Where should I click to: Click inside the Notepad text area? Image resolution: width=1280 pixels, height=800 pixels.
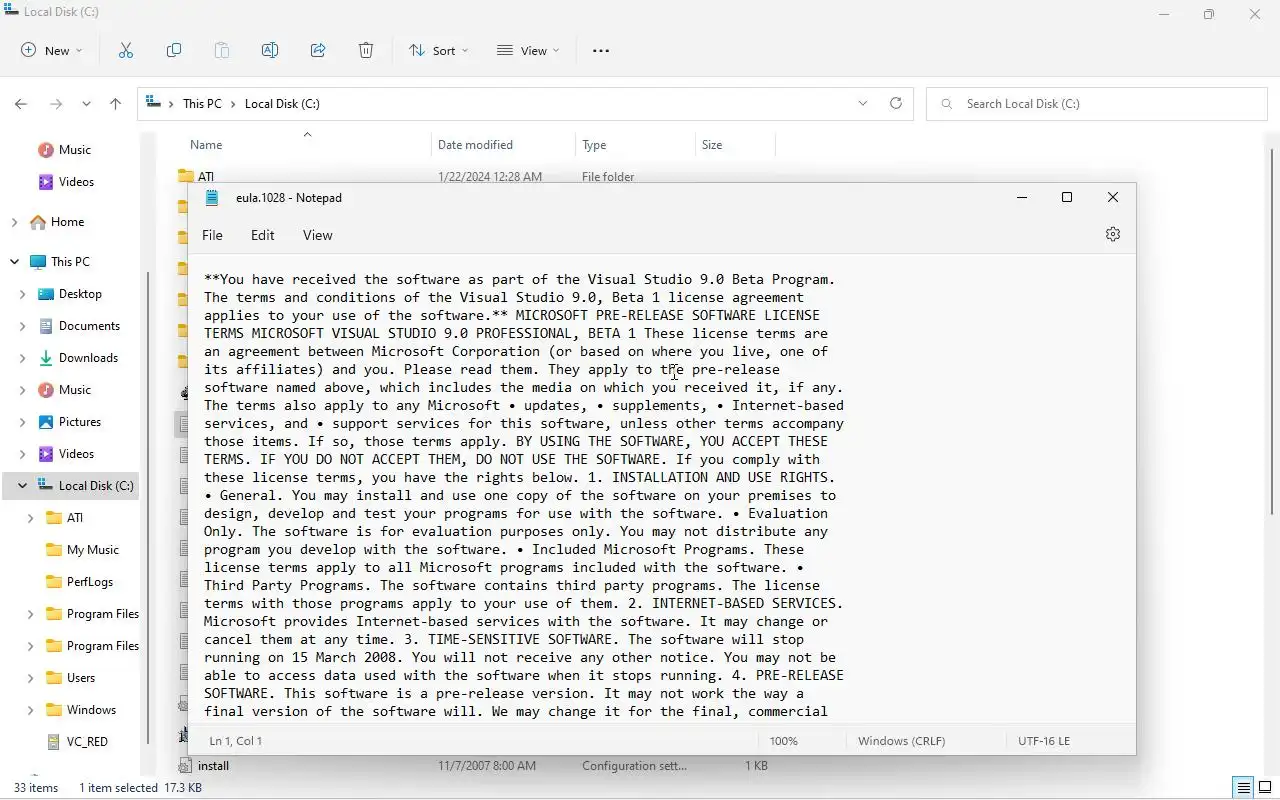[662, 490]
